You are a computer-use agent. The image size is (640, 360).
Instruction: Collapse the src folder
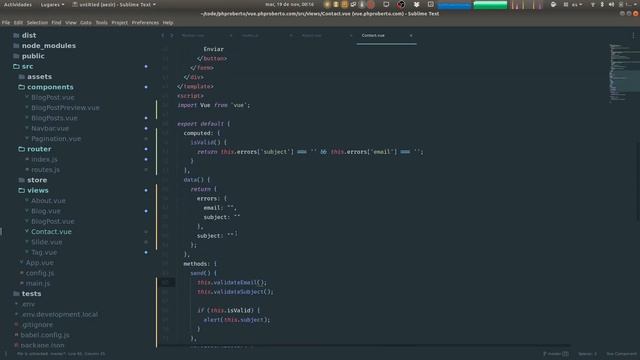coord(27,66)
